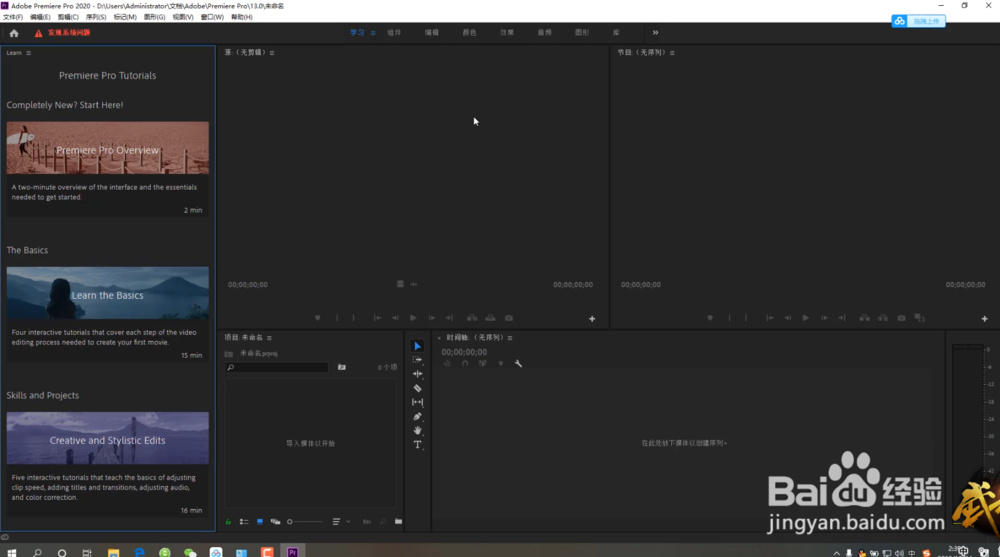Select the Ripple Edit tool
1000x557 pixels.
tap(418, 374)
